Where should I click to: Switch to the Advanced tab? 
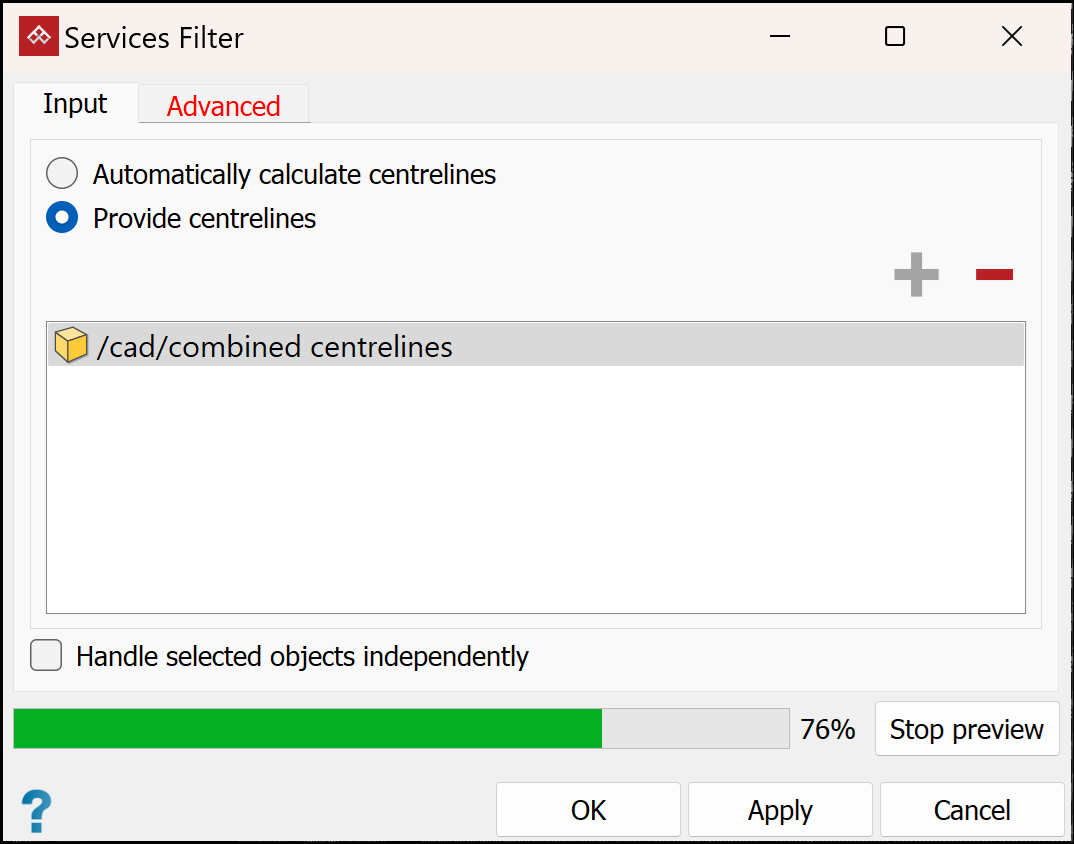point(223,106)
